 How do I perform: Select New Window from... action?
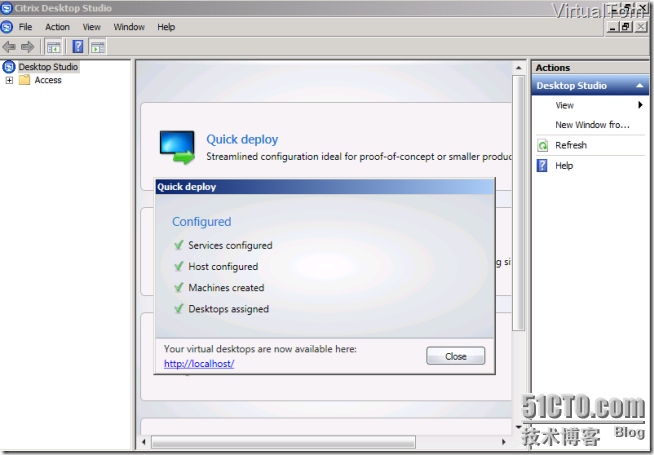592,125
